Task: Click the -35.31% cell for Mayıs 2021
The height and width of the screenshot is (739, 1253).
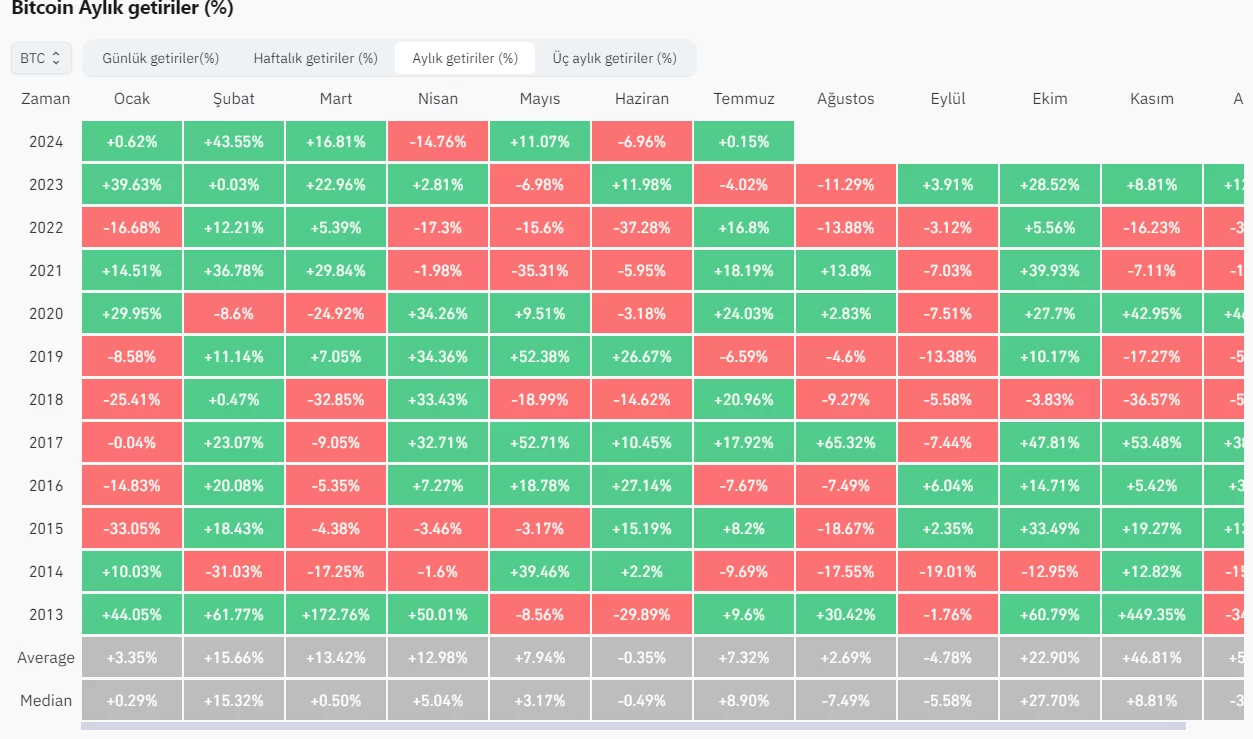Action: coord(540,270)
